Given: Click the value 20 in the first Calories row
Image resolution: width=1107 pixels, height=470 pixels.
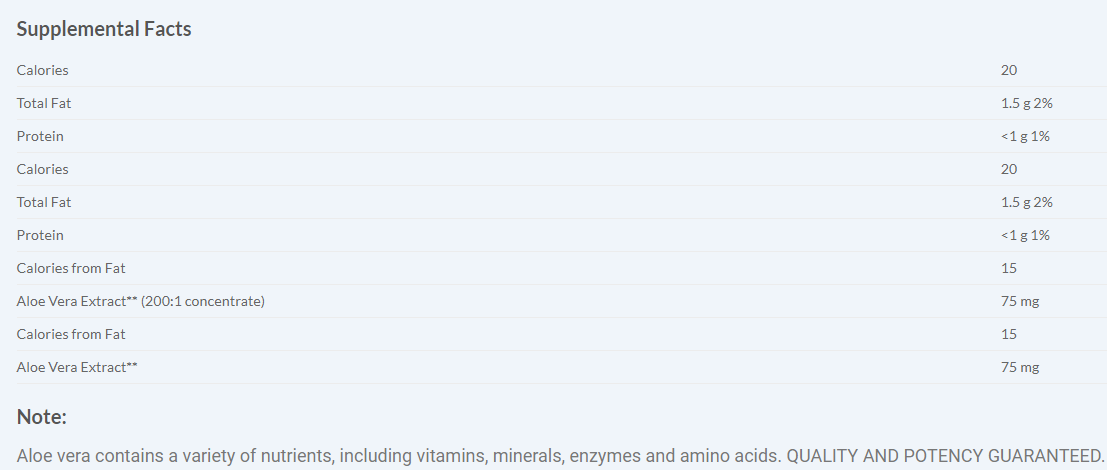Looking at the screenshot, I should 1009,70.
